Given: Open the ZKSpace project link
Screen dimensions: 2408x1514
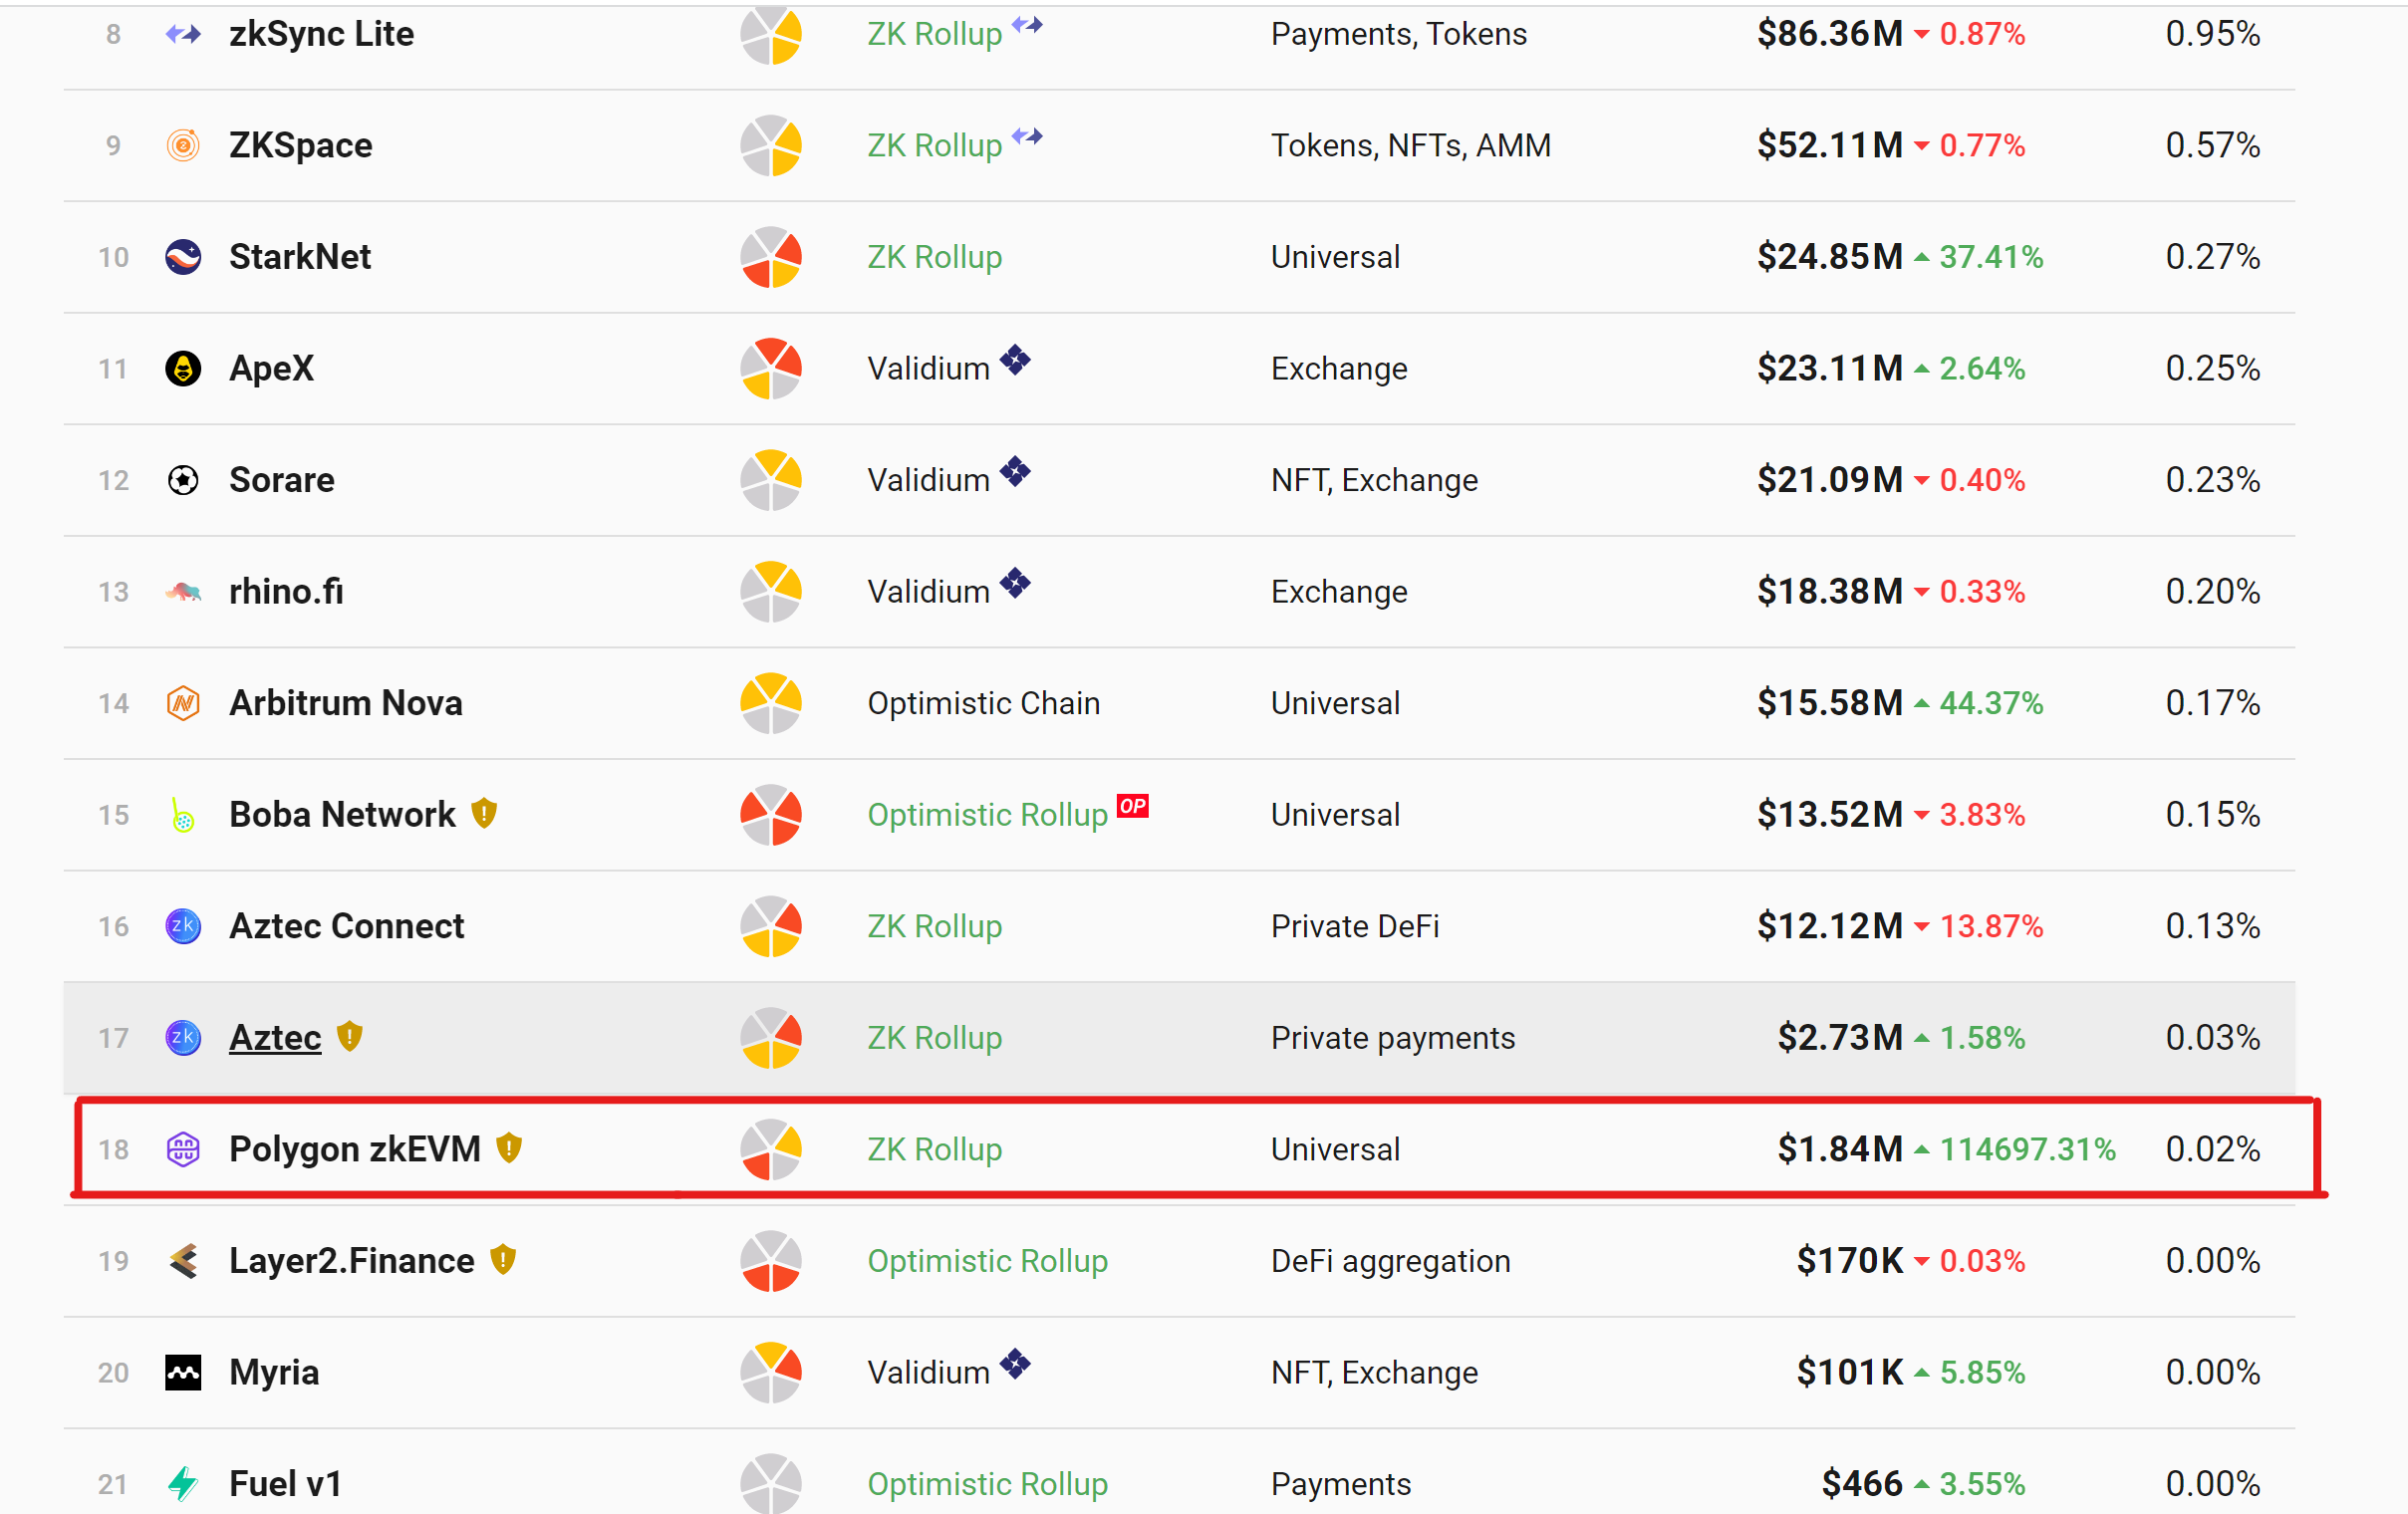Looking at the screenshot, I should (301, 146).
